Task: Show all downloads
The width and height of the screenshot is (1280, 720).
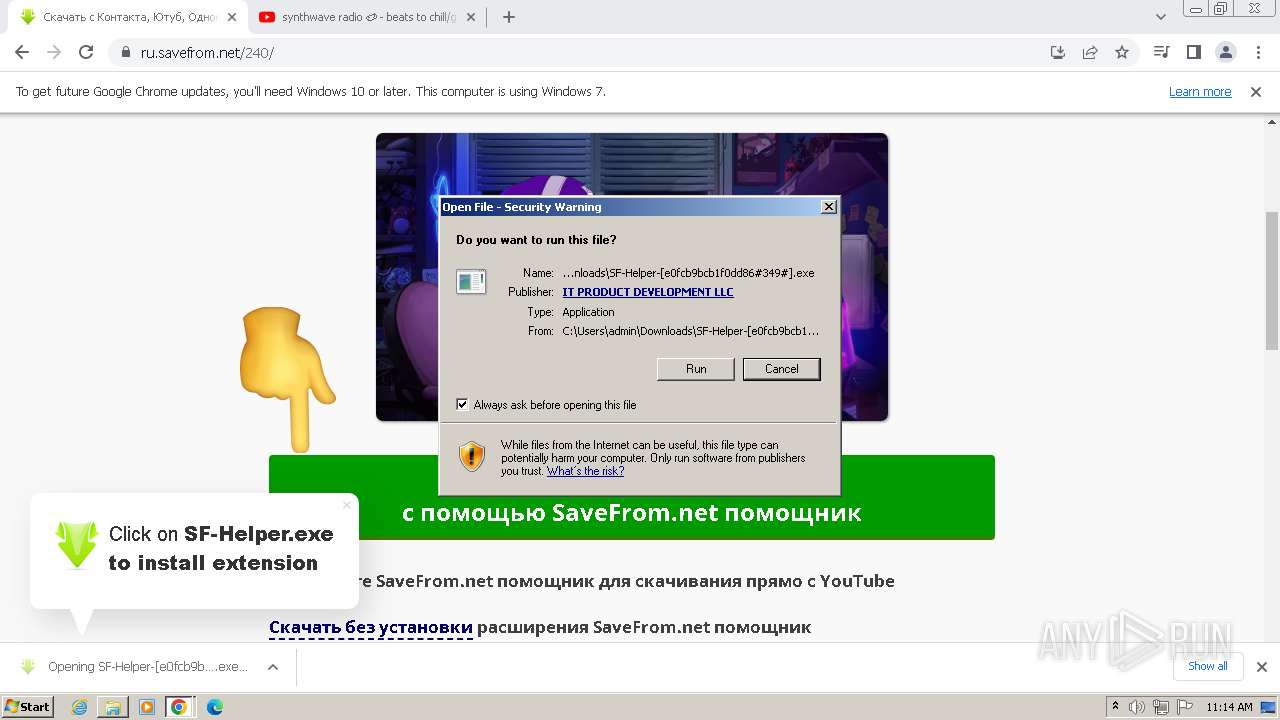Action: click(1208, 666)
